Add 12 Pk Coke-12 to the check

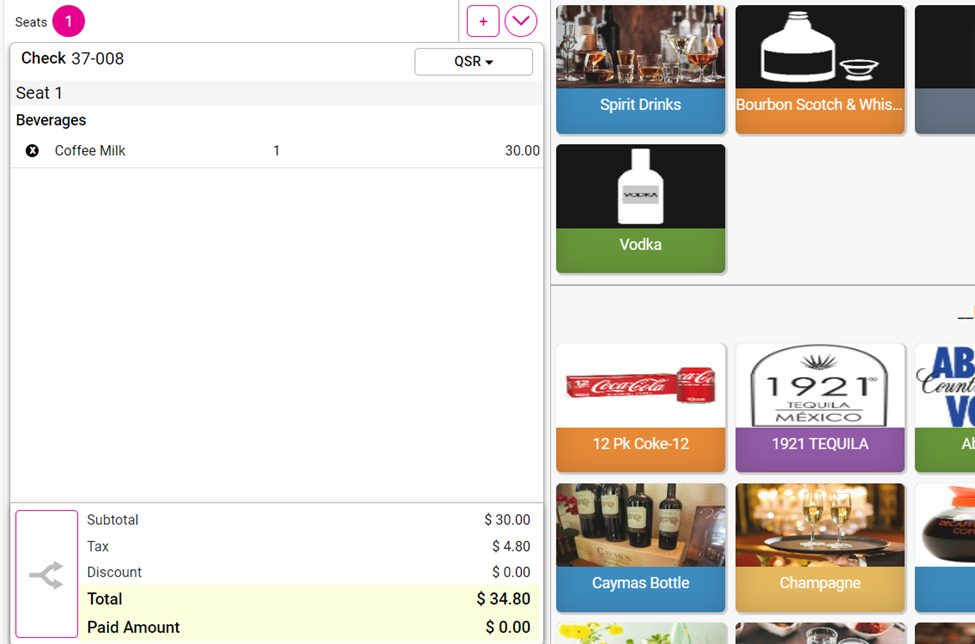pyautogui.click(x=640, y=407)
